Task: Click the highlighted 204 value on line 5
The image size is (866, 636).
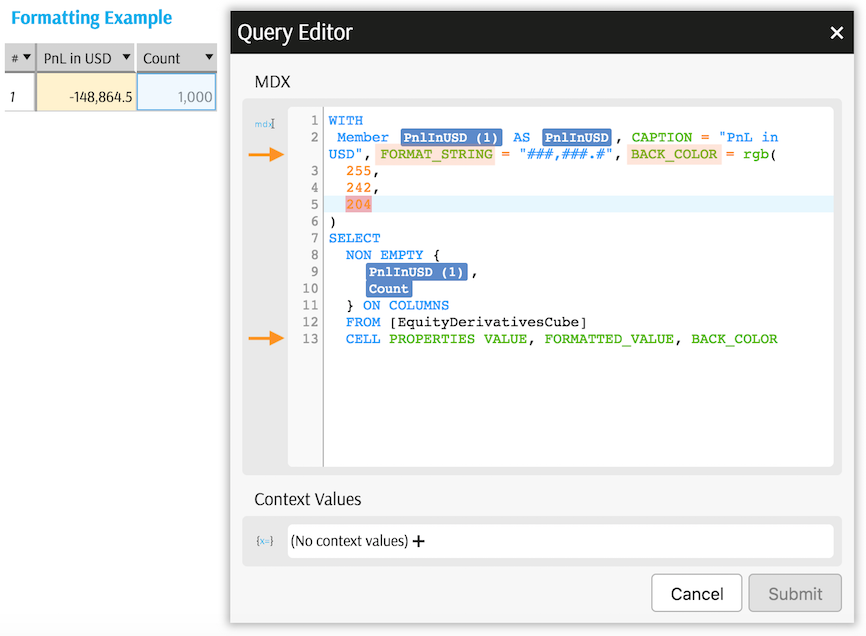Action: (358, 205)
